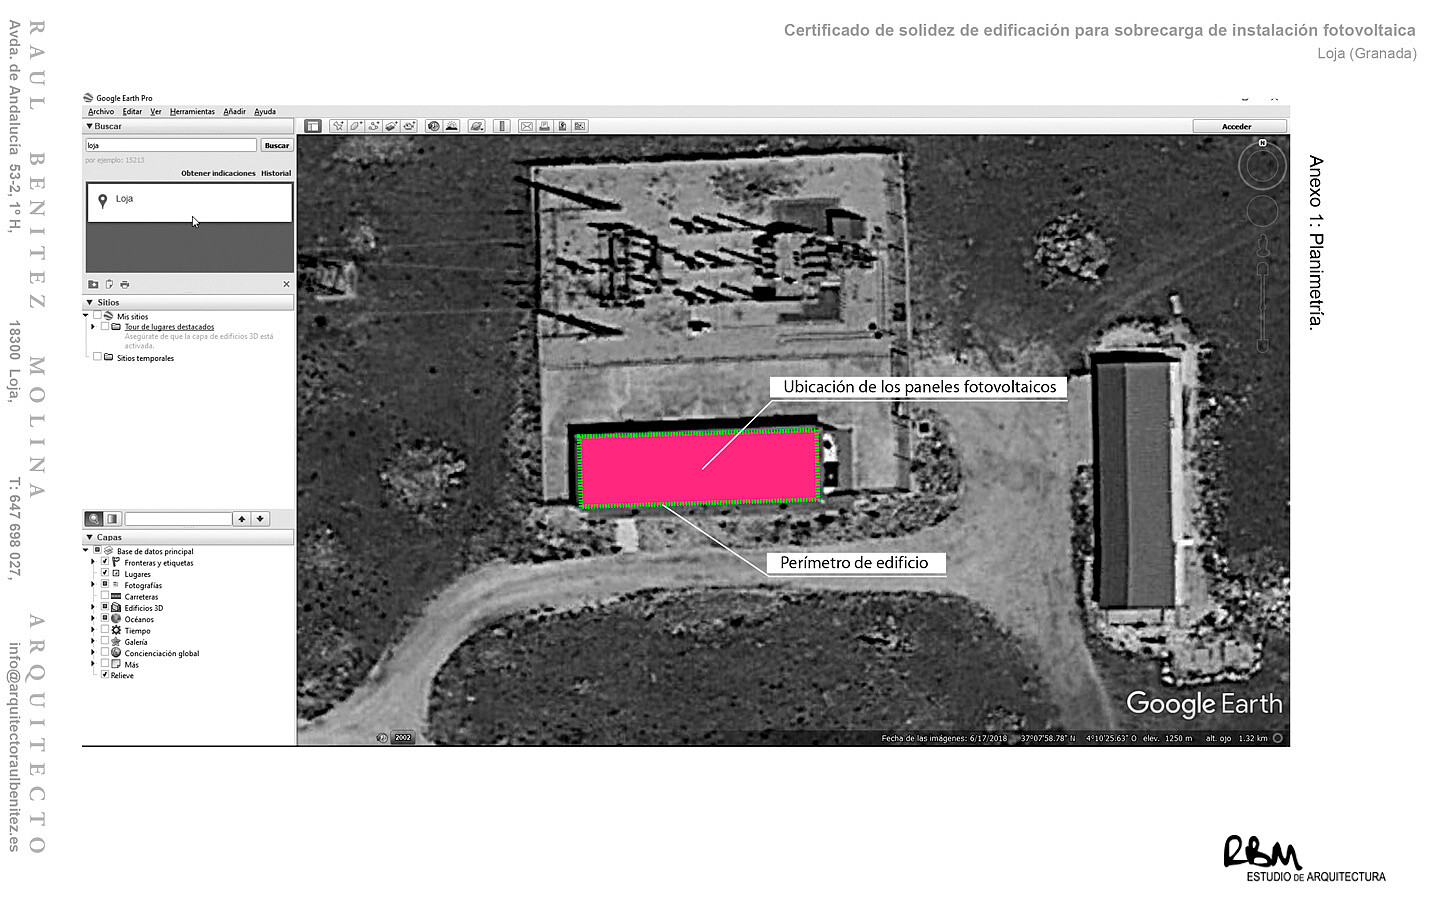Open the Herramientas menu

(x=192, y=111)
